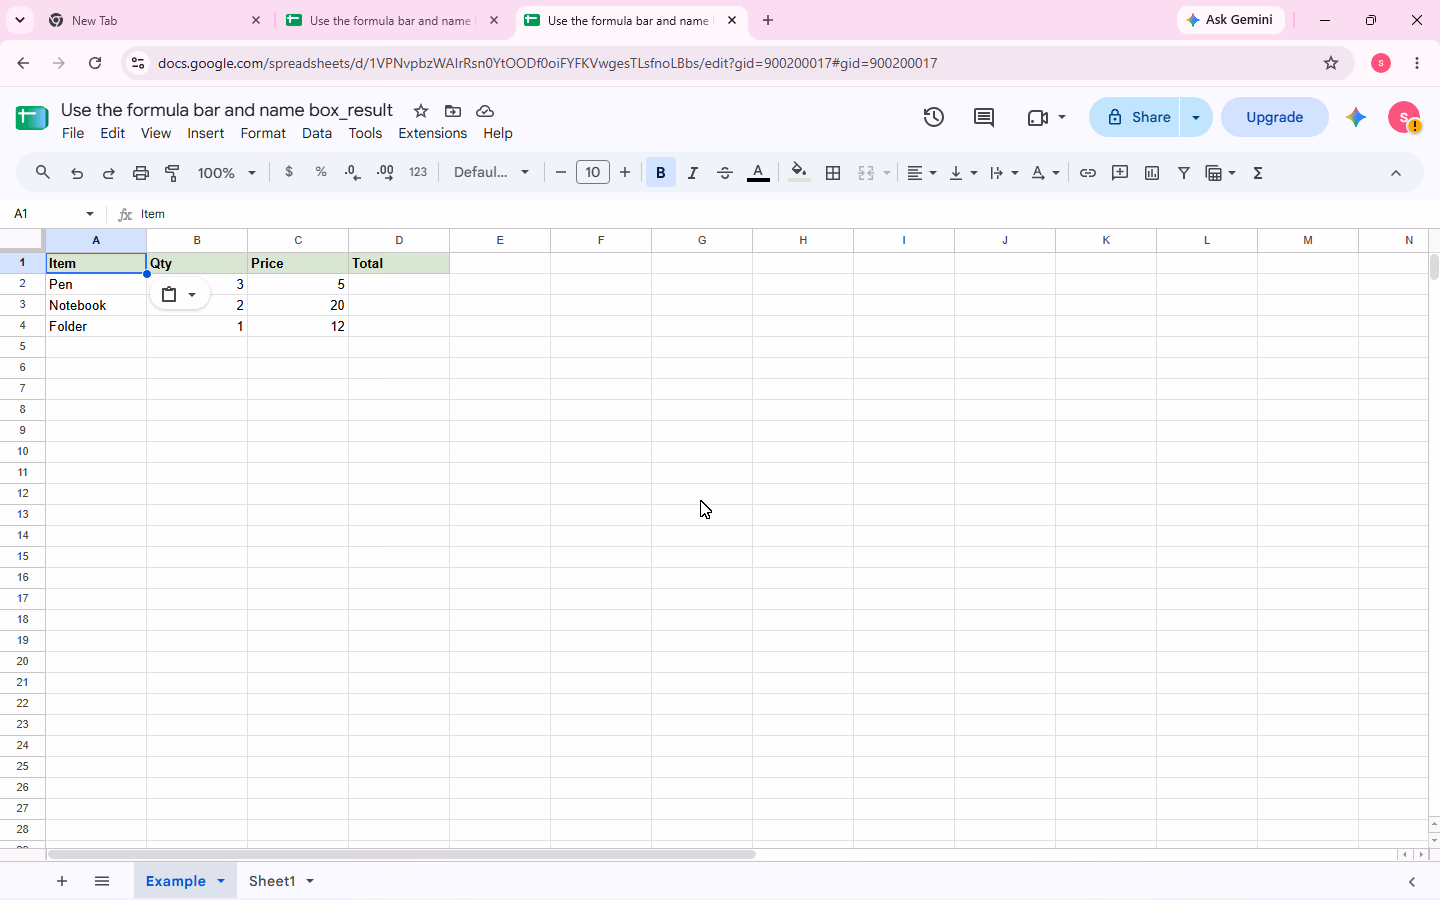Open the comments history panel

pos(984,117)
